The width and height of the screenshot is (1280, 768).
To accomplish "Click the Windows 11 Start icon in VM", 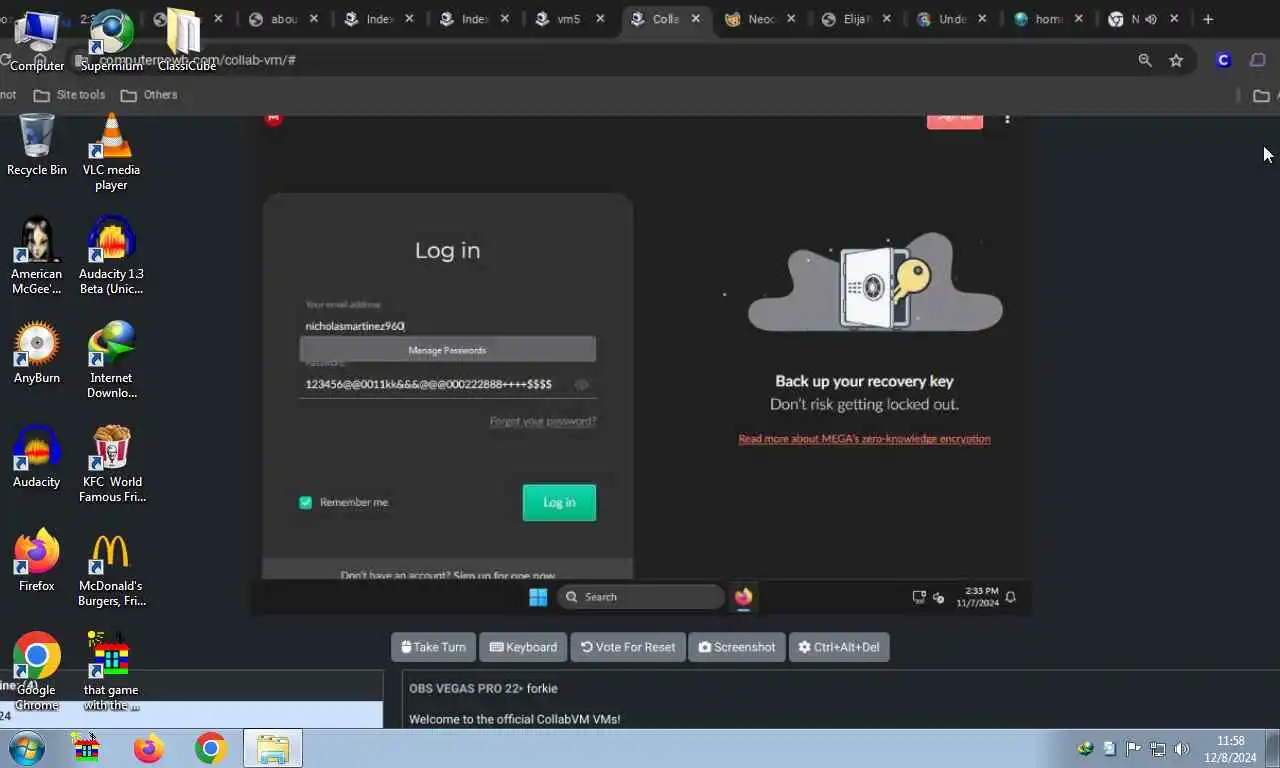I will [x=538, y=597].
